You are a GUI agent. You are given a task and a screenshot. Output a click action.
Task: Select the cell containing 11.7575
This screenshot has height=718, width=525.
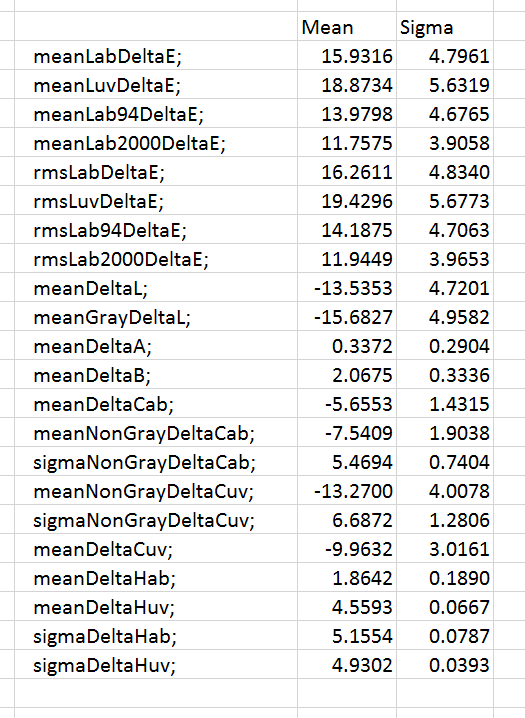point(346,143)
